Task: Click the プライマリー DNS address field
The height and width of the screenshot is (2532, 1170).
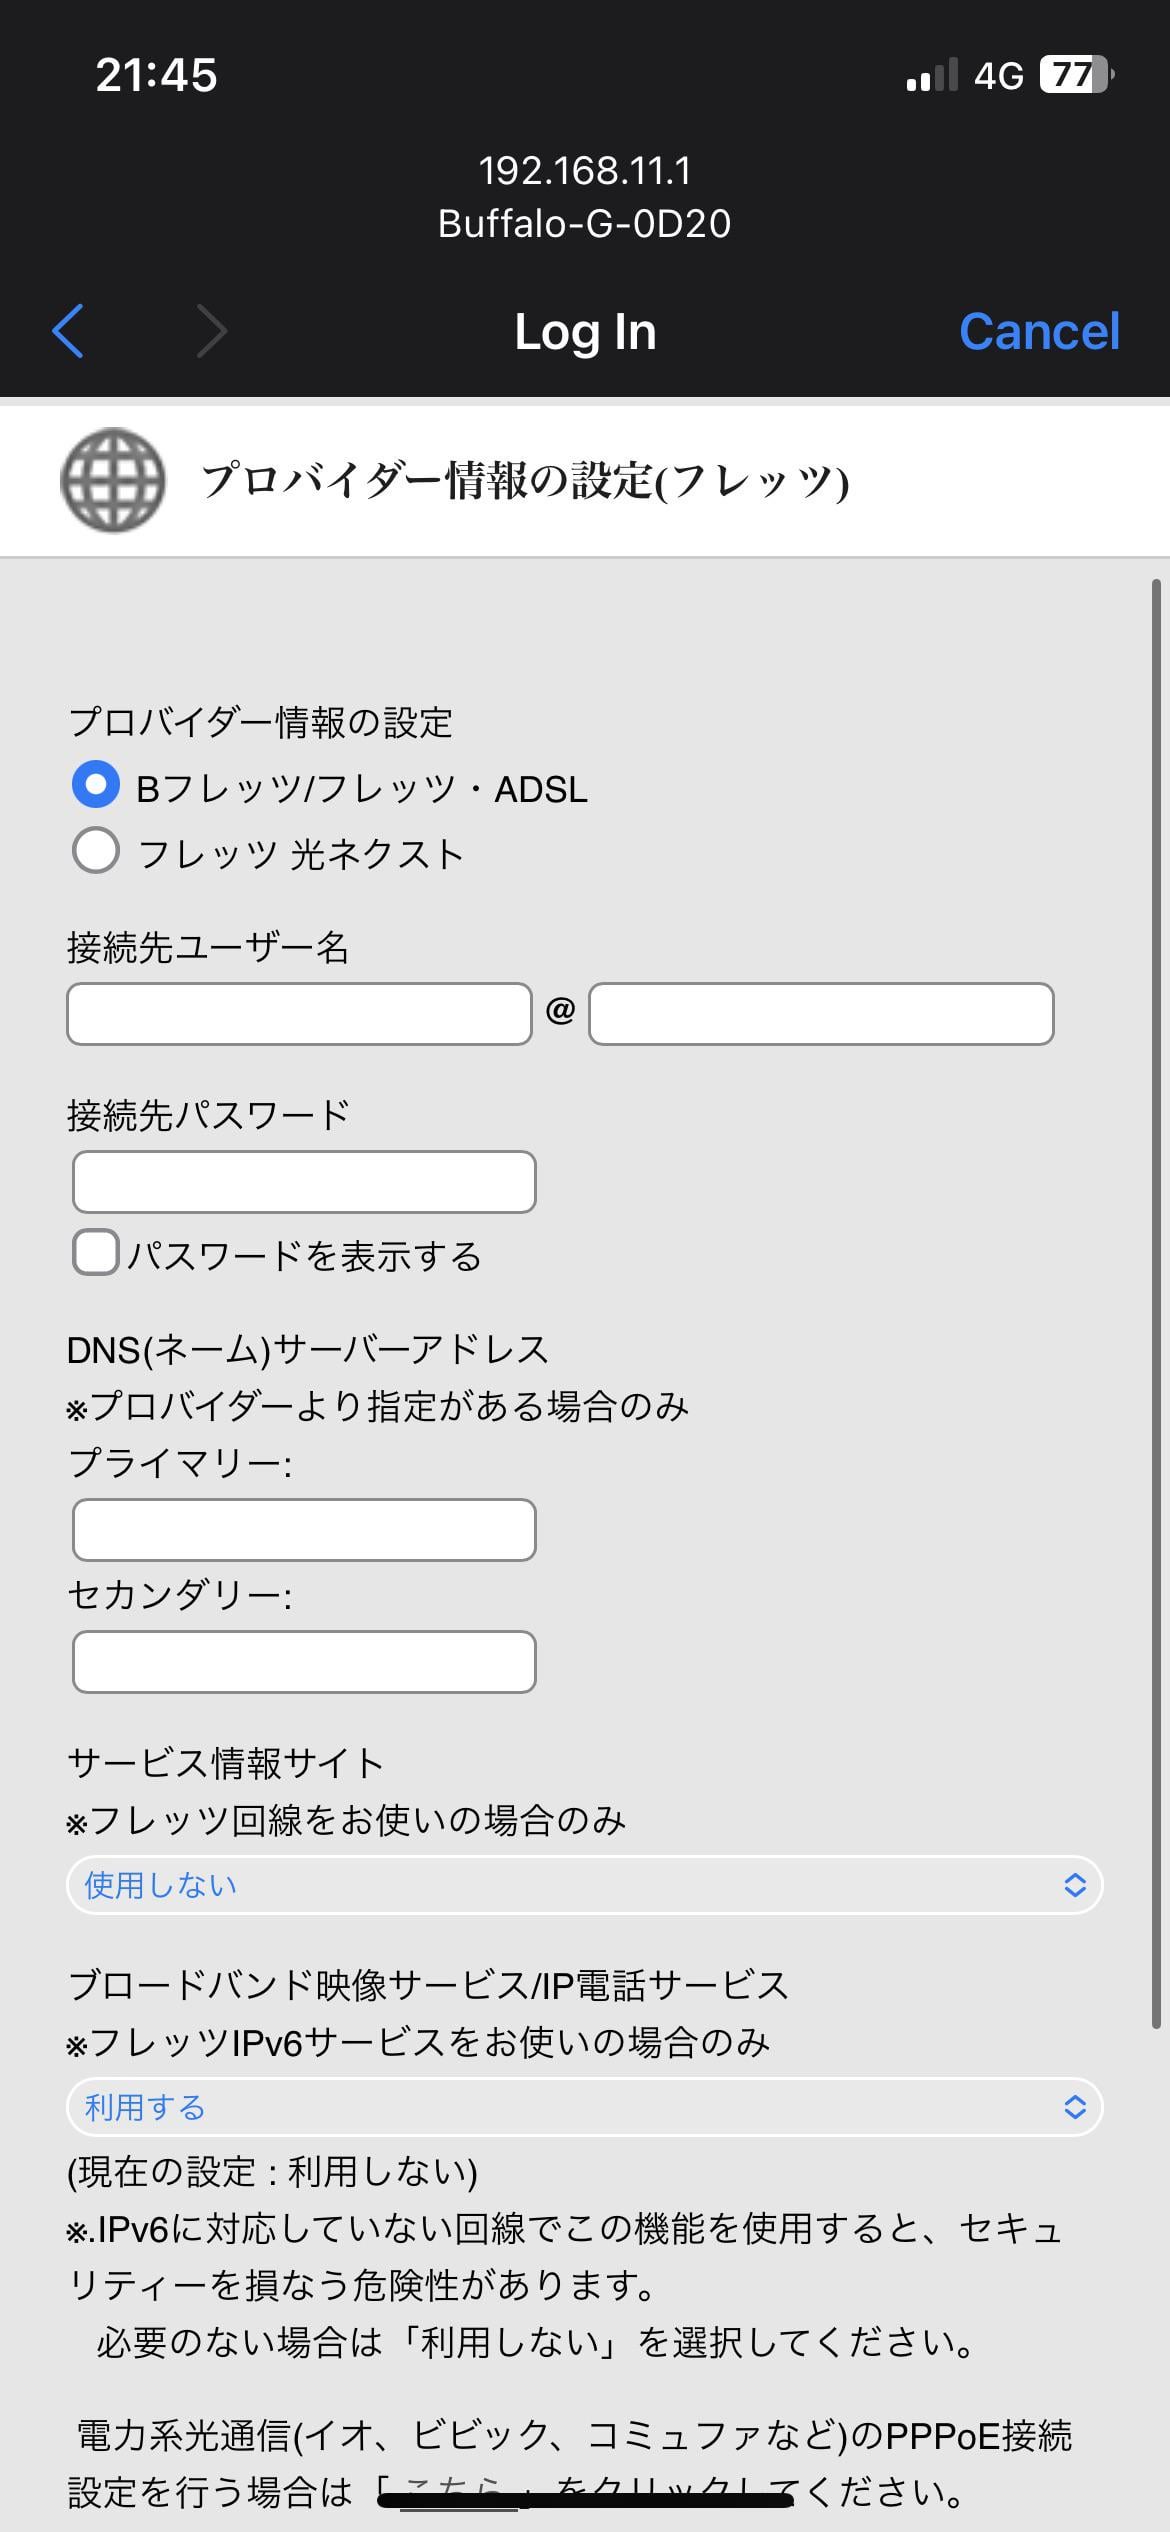Action: (x=304, y=1530)
